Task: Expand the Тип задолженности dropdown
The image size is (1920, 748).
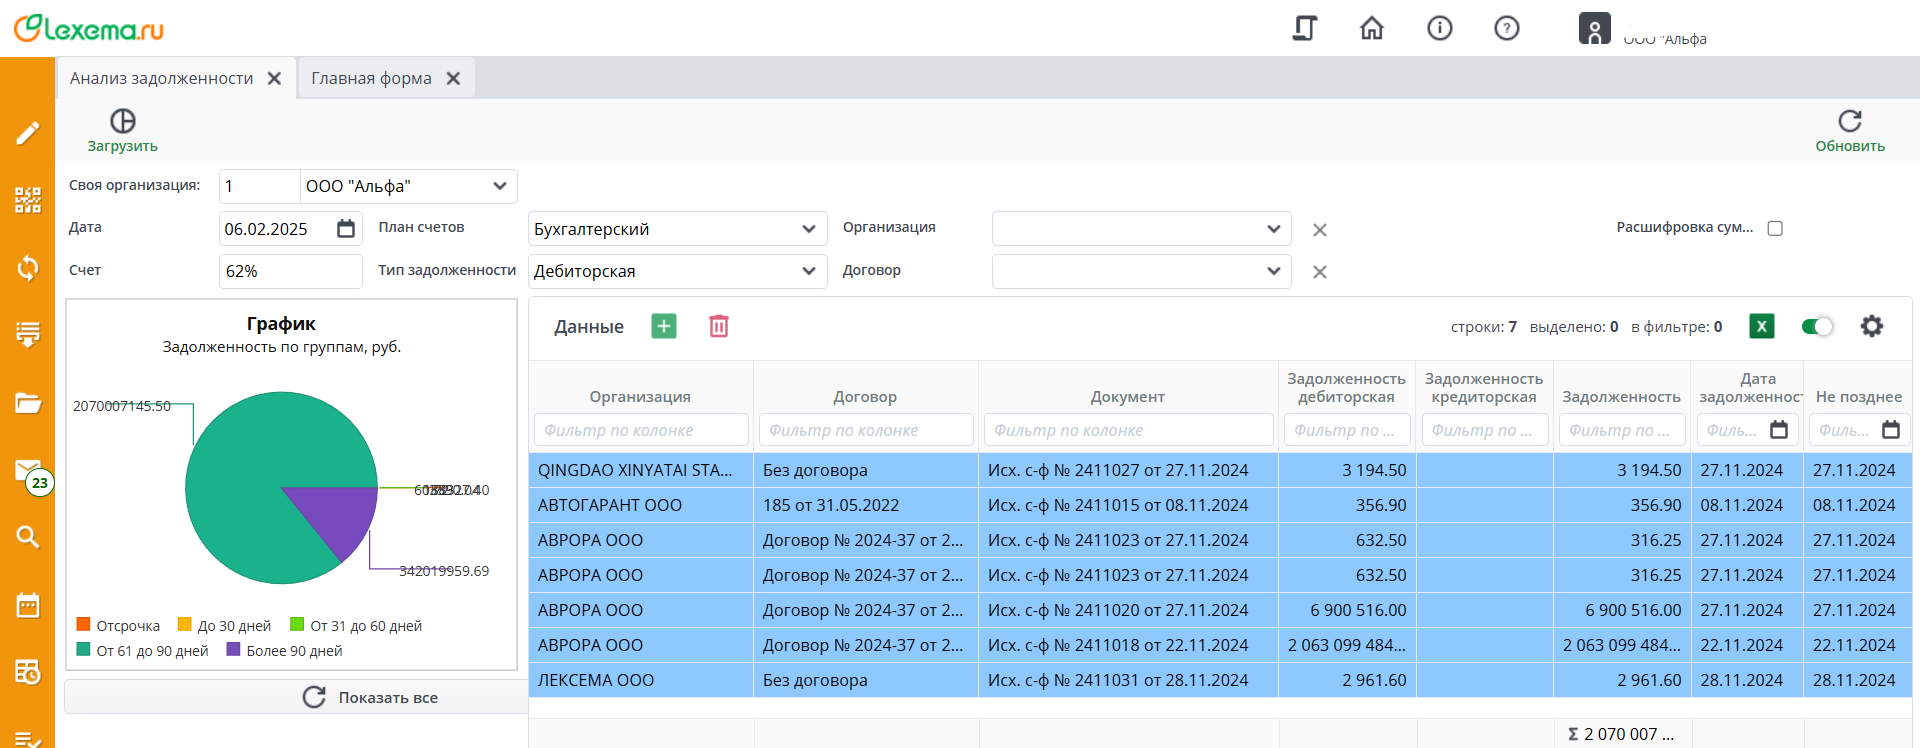Action: pyautogui.click(x=809, y=271)
